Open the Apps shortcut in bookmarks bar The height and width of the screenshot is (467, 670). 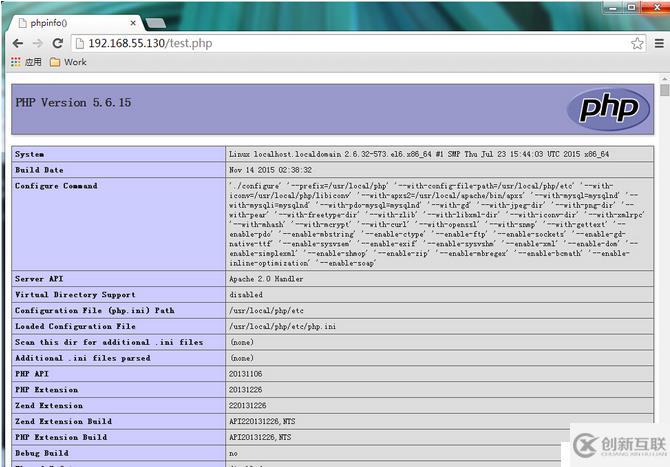coord(26,62)
